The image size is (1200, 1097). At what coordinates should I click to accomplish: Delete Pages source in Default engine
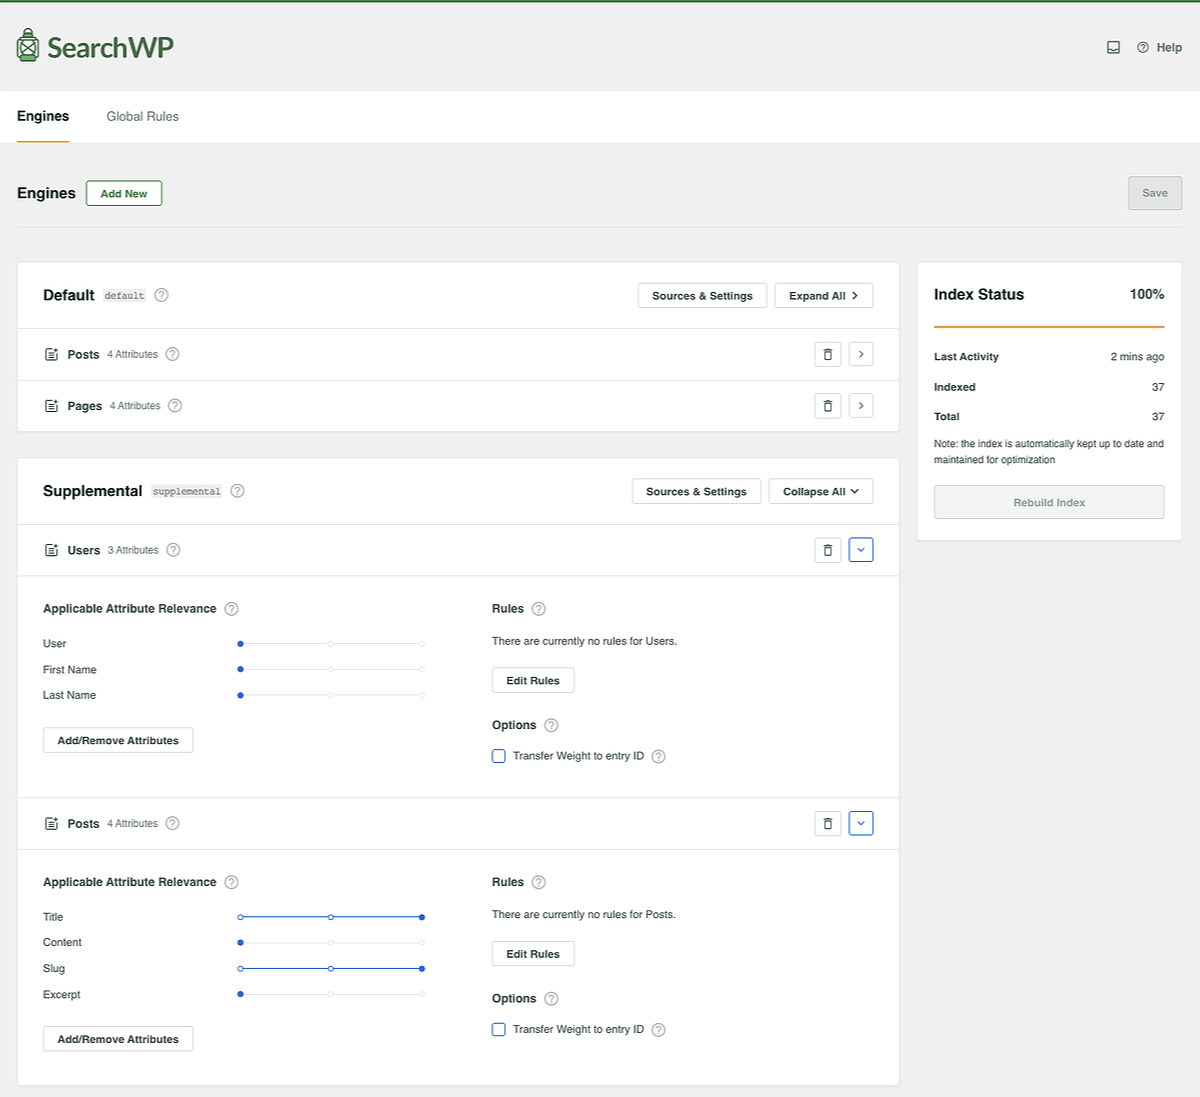[x=827, y=406]
